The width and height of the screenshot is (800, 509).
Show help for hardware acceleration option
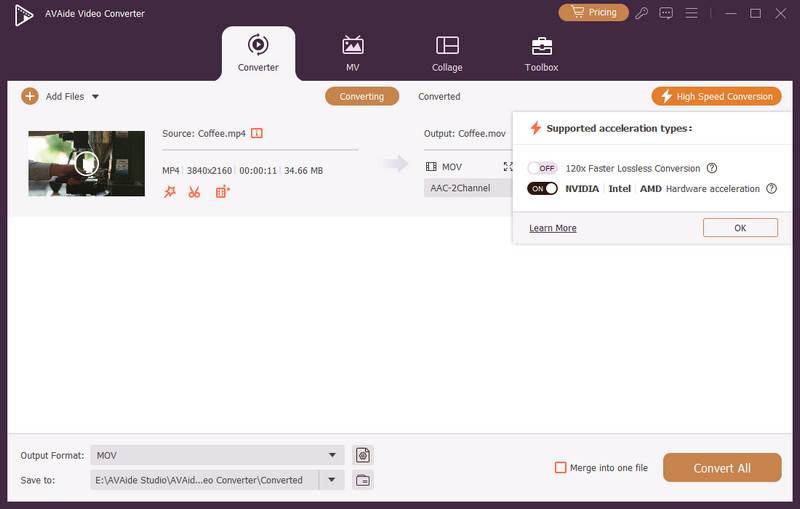tap(771, 188)
